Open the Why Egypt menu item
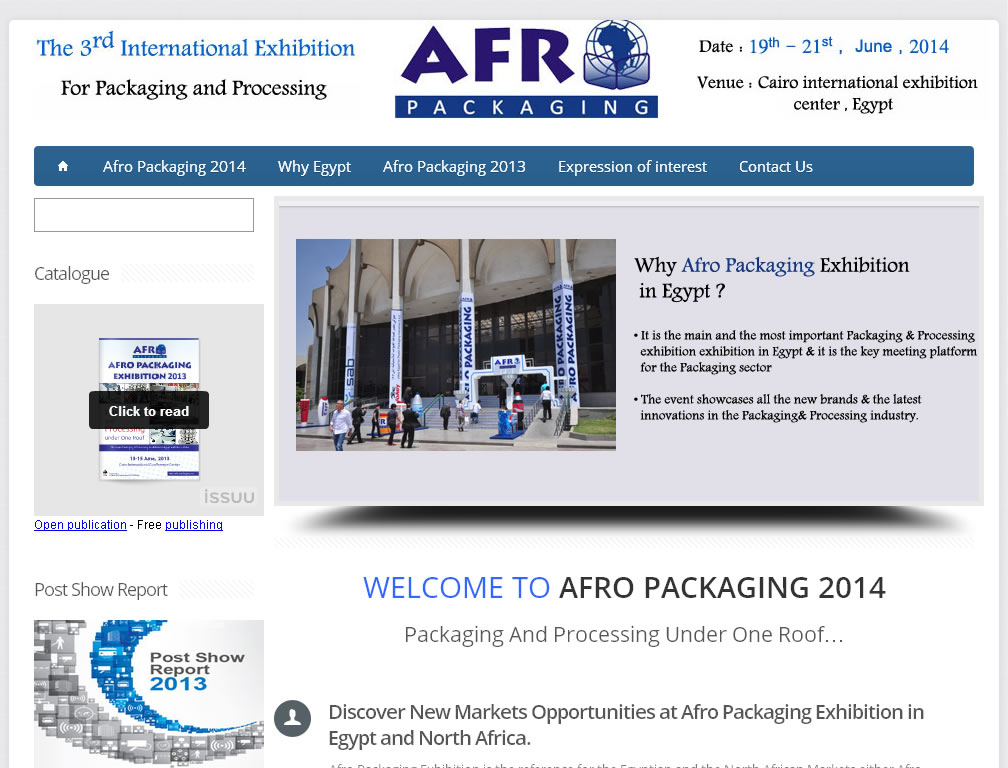 pos(314,166)
